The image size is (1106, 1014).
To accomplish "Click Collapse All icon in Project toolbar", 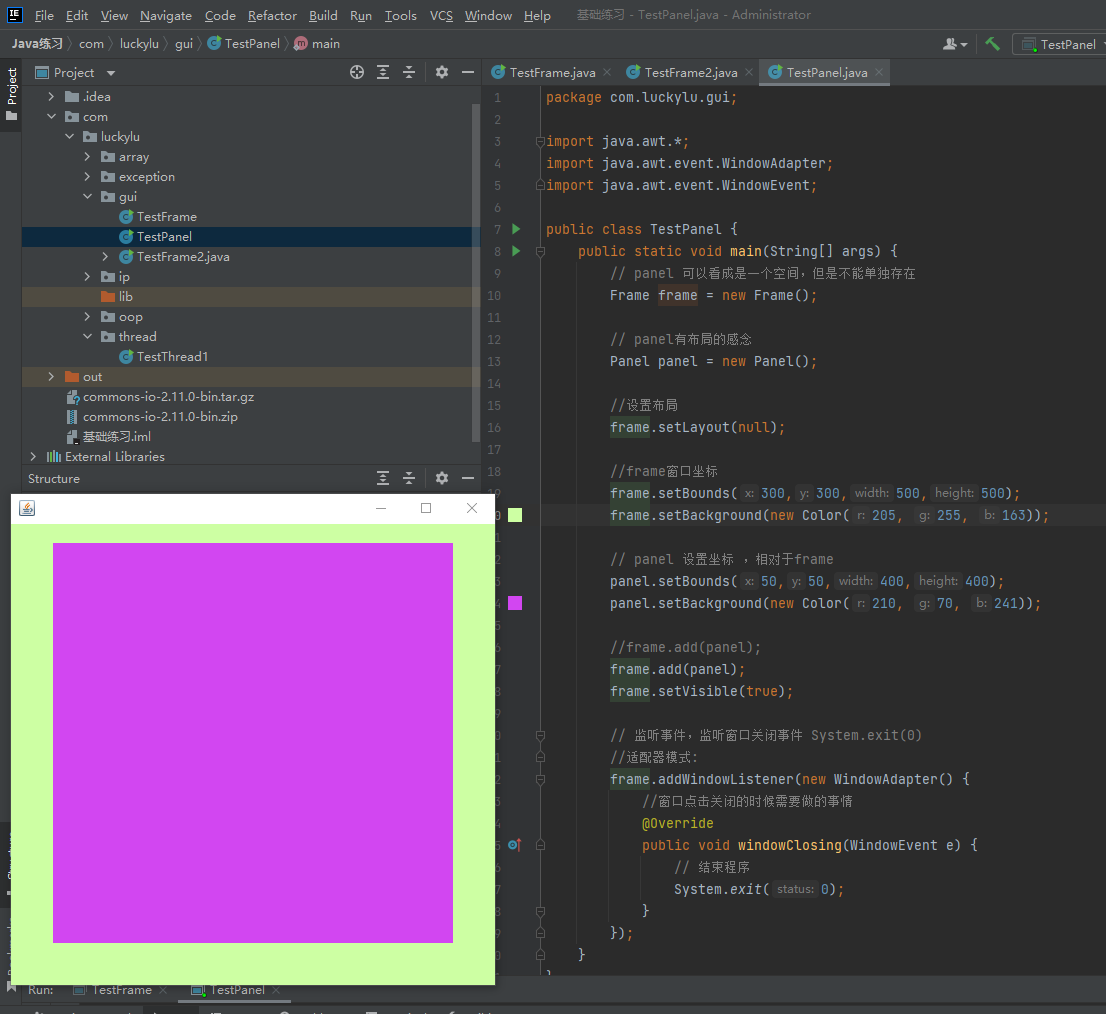I will coord(409,72).
